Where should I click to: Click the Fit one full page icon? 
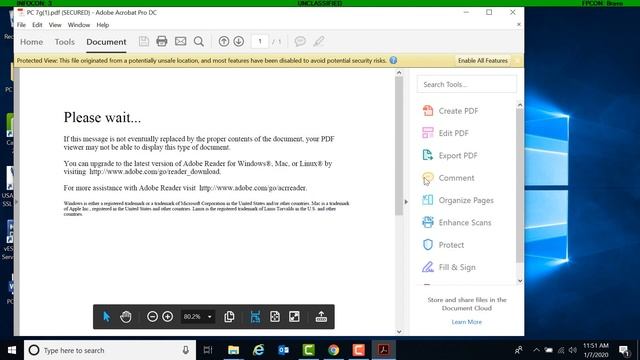(x=275, y=316)
